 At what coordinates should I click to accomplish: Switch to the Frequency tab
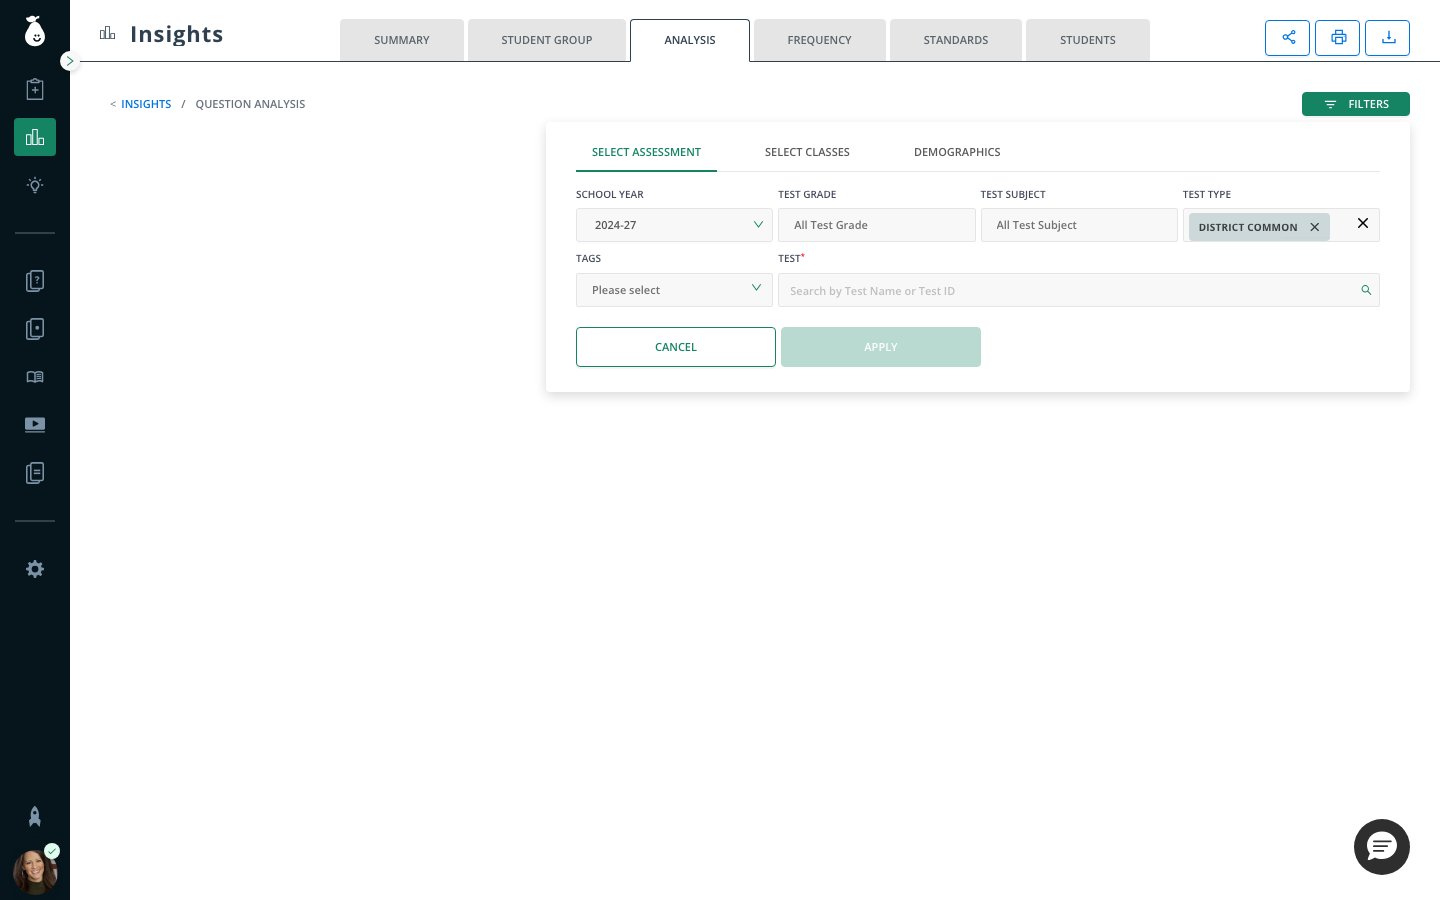click(820, 40)
